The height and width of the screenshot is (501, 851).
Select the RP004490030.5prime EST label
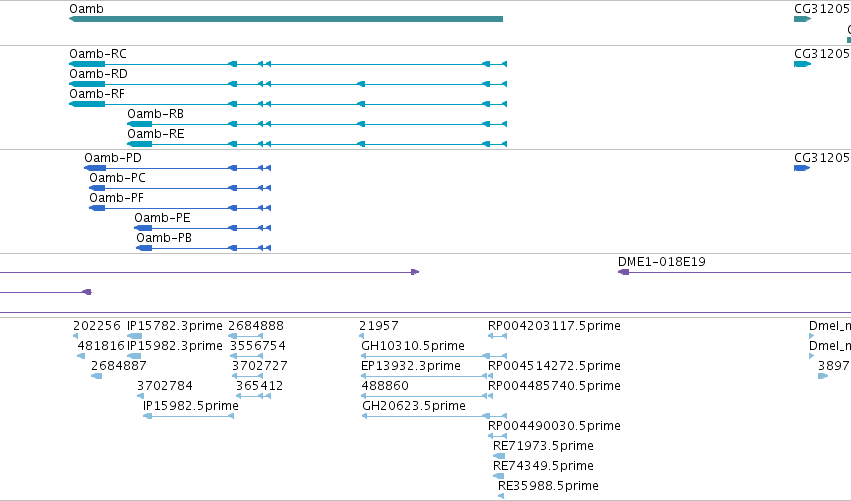554,426
